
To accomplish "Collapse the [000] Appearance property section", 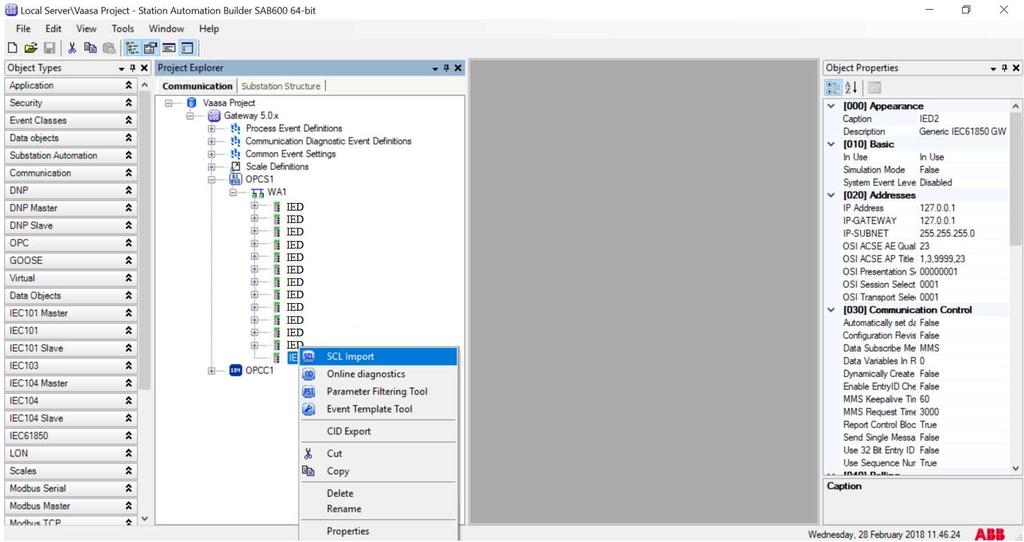I will point(831,106).
